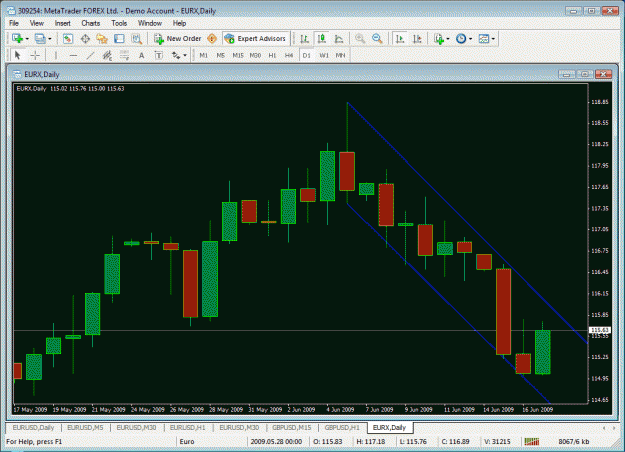Switch timeframe to H4
Image resolution: width=625 pixels, height=452 pixels.
point(289,55)
